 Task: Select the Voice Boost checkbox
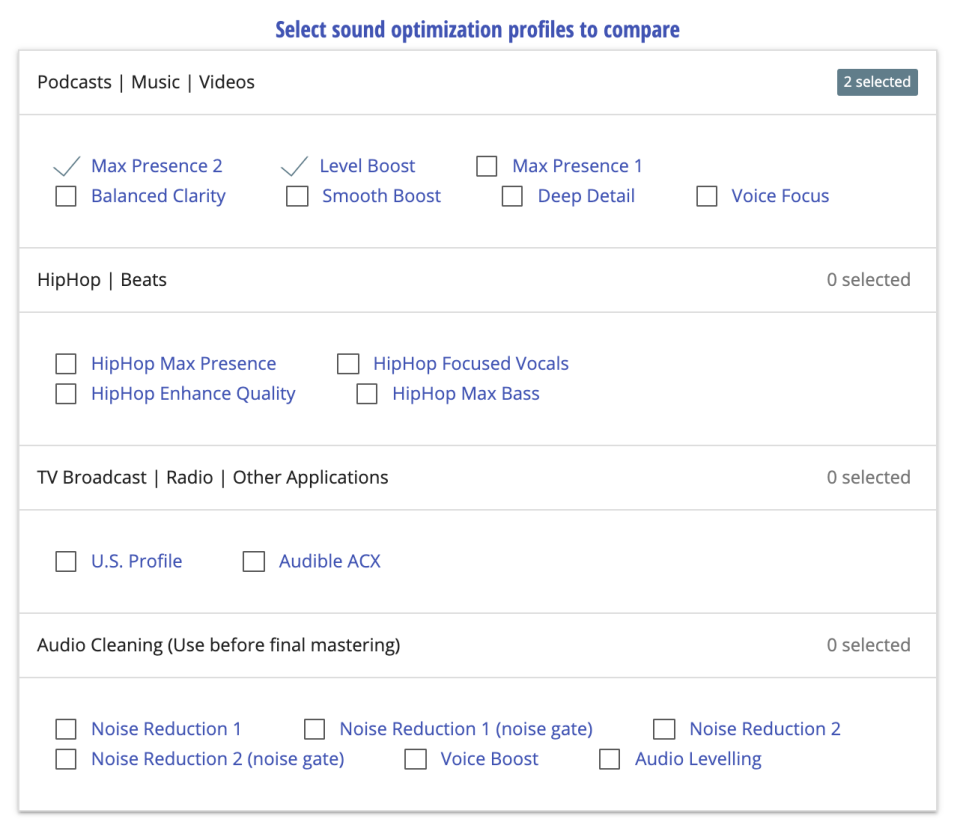[416, 759]
